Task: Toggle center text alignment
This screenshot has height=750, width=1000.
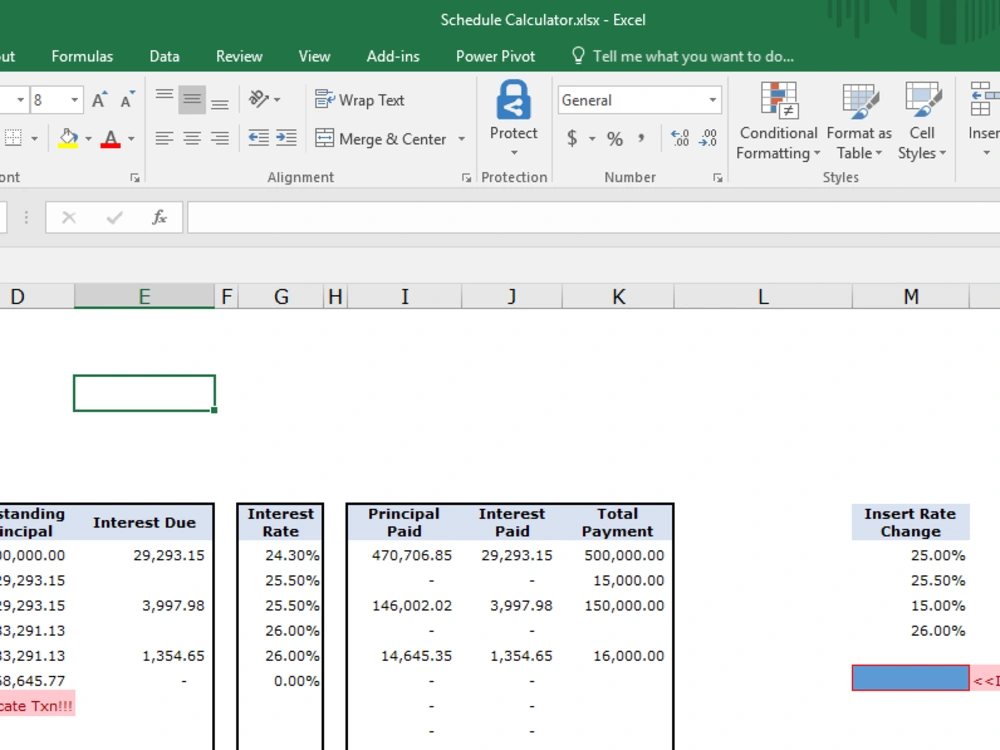Action: tap(191, 138)
